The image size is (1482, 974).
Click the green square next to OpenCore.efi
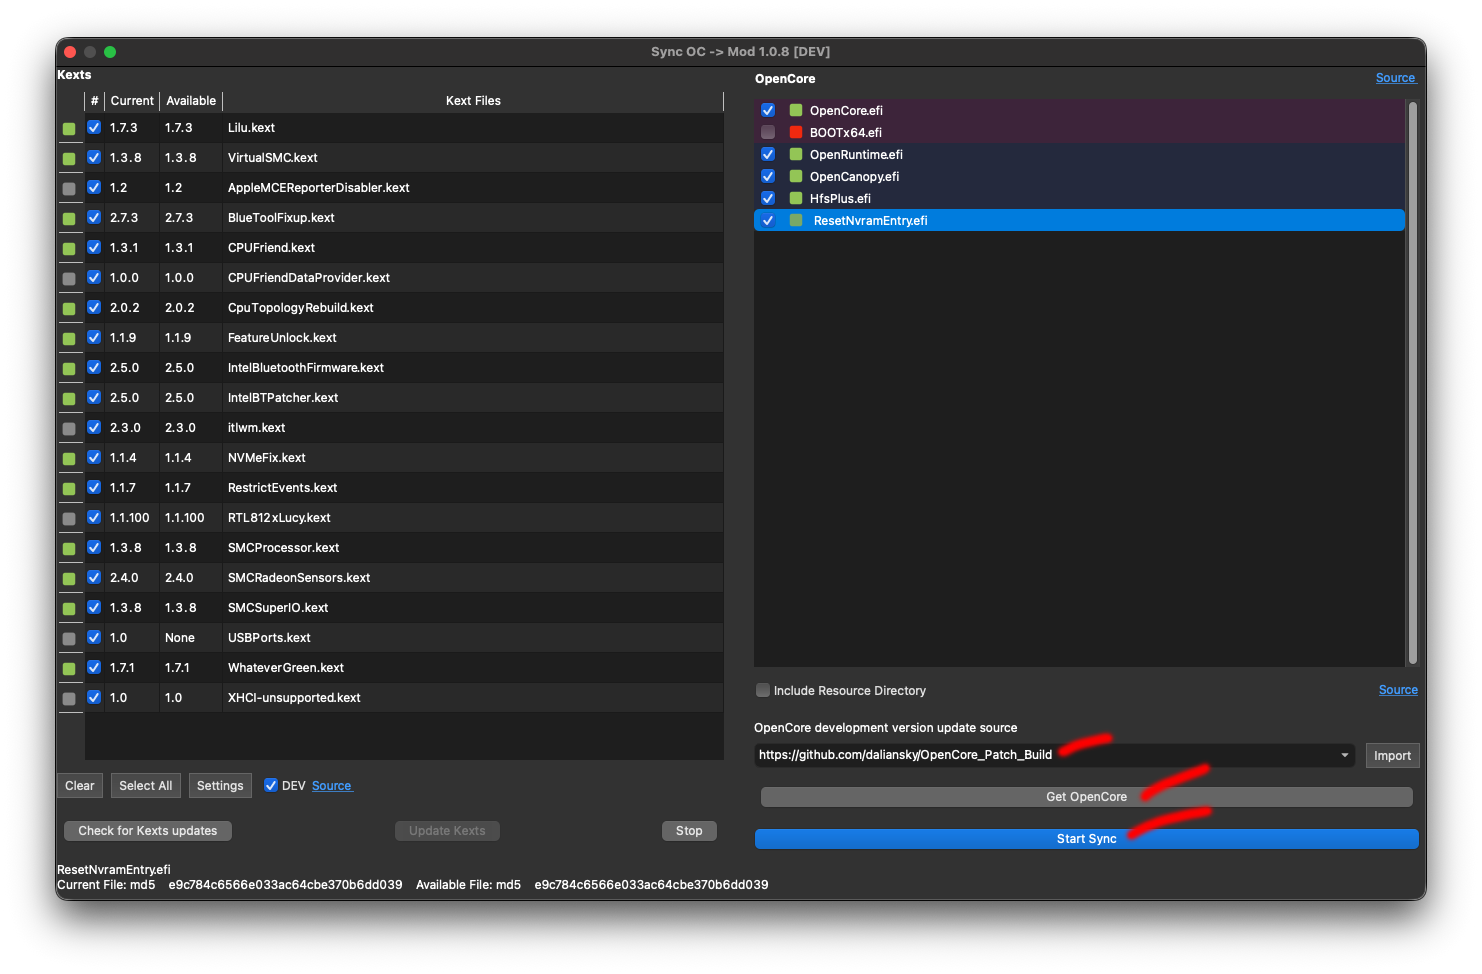[796, 110]
